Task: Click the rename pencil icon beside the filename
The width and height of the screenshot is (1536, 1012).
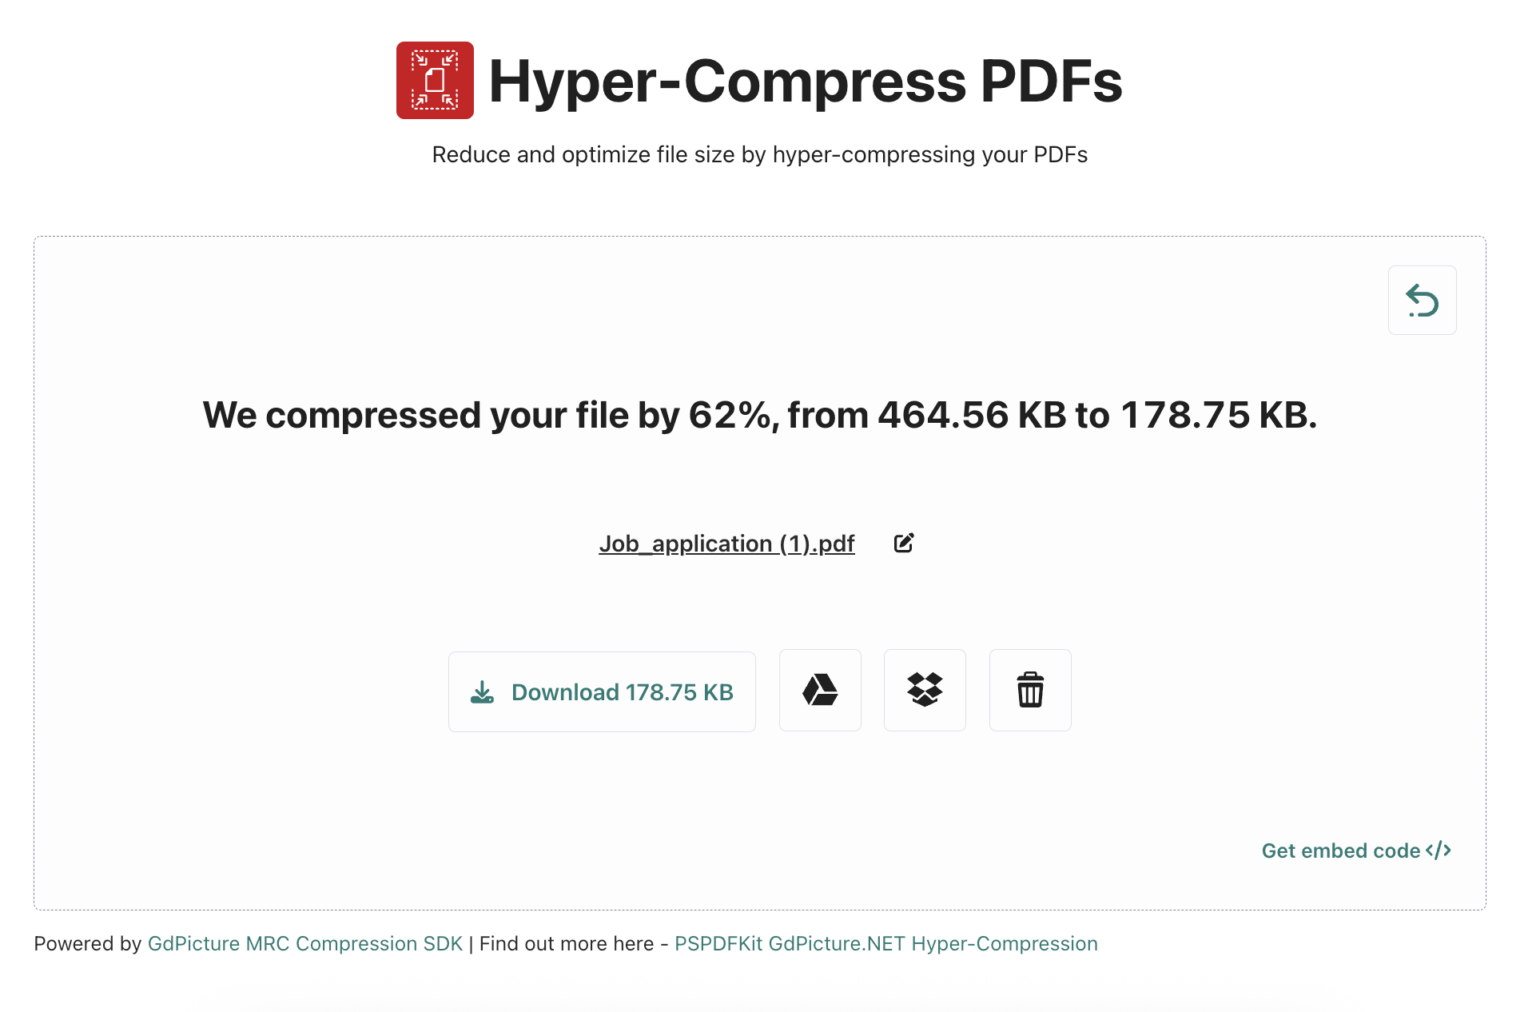Action: (x=903, y=542)
